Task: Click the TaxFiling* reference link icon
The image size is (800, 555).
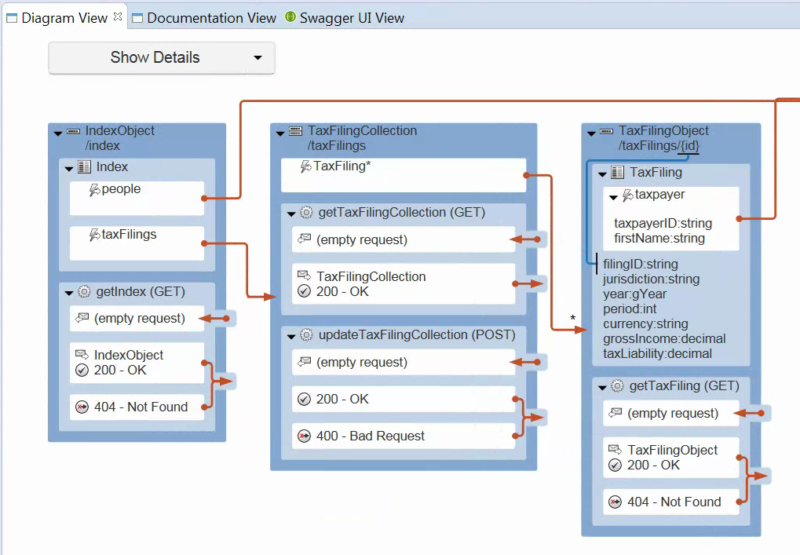Action: coord(306,166)
